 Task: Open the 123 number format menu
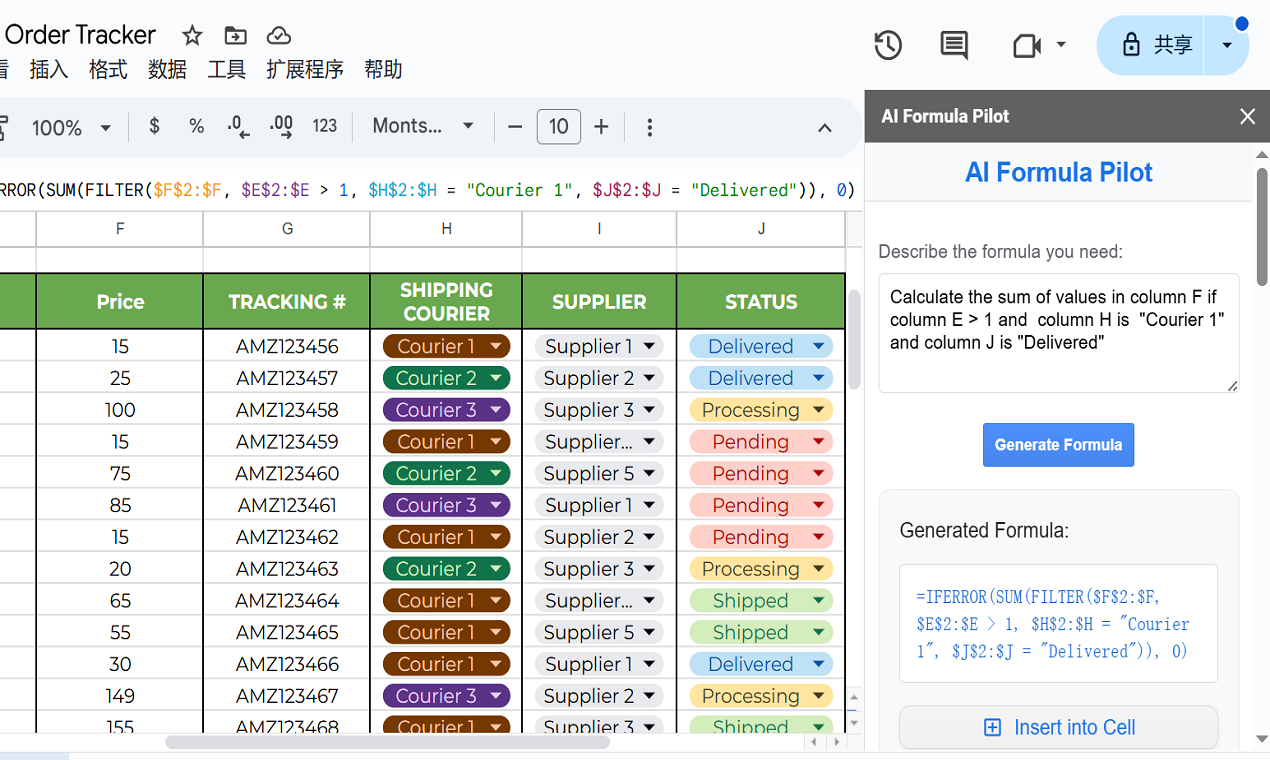point(324,126)
